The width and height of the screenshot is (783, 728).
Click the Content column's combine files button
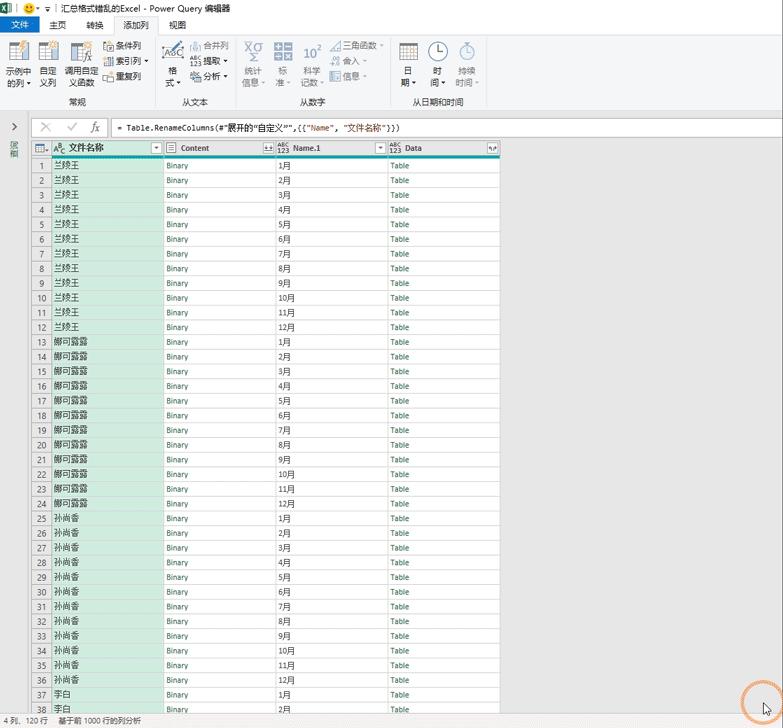pos(268,148)
